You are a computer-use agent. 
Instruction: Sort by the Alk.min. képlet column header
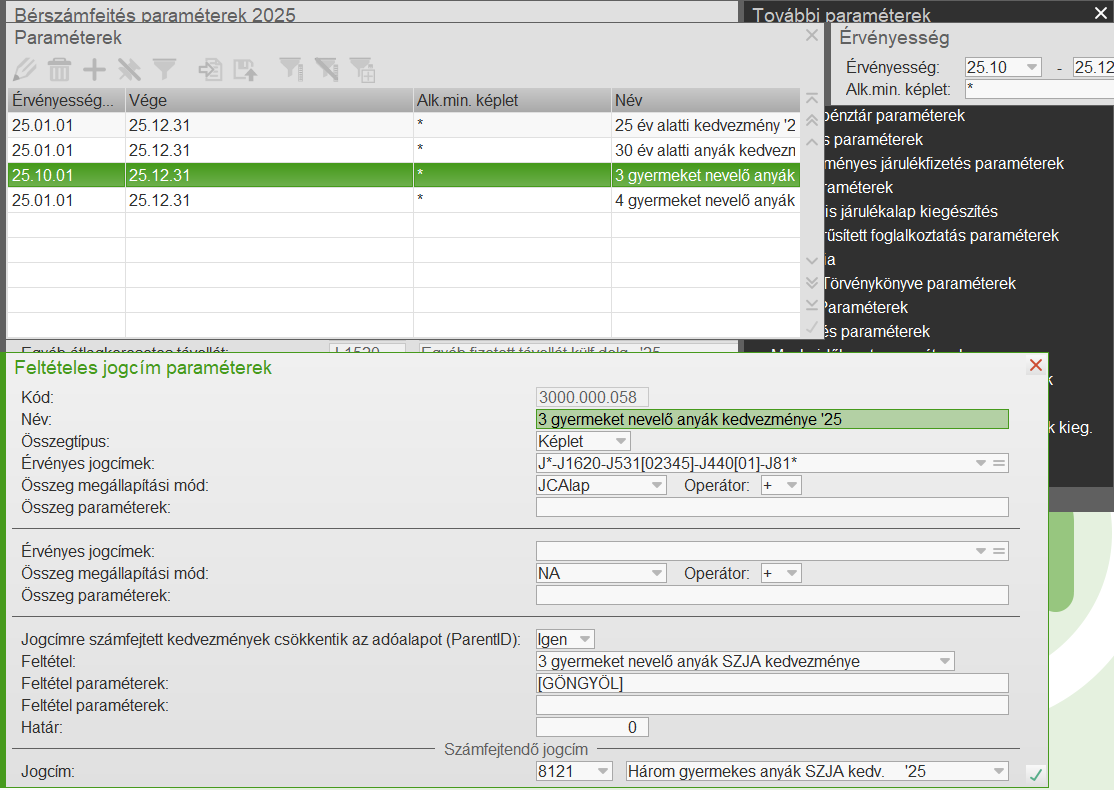512,100
